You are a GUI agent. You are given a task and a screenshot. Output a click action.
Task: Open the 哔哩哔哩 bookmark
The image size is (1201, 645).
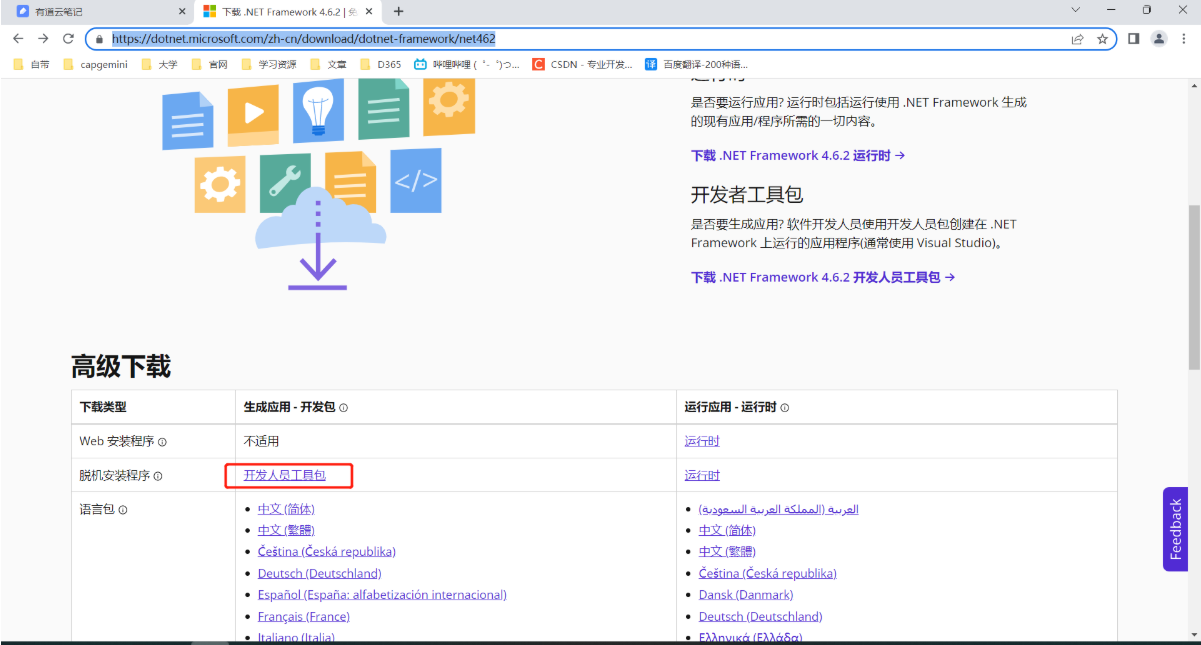[x=467, y=64]
